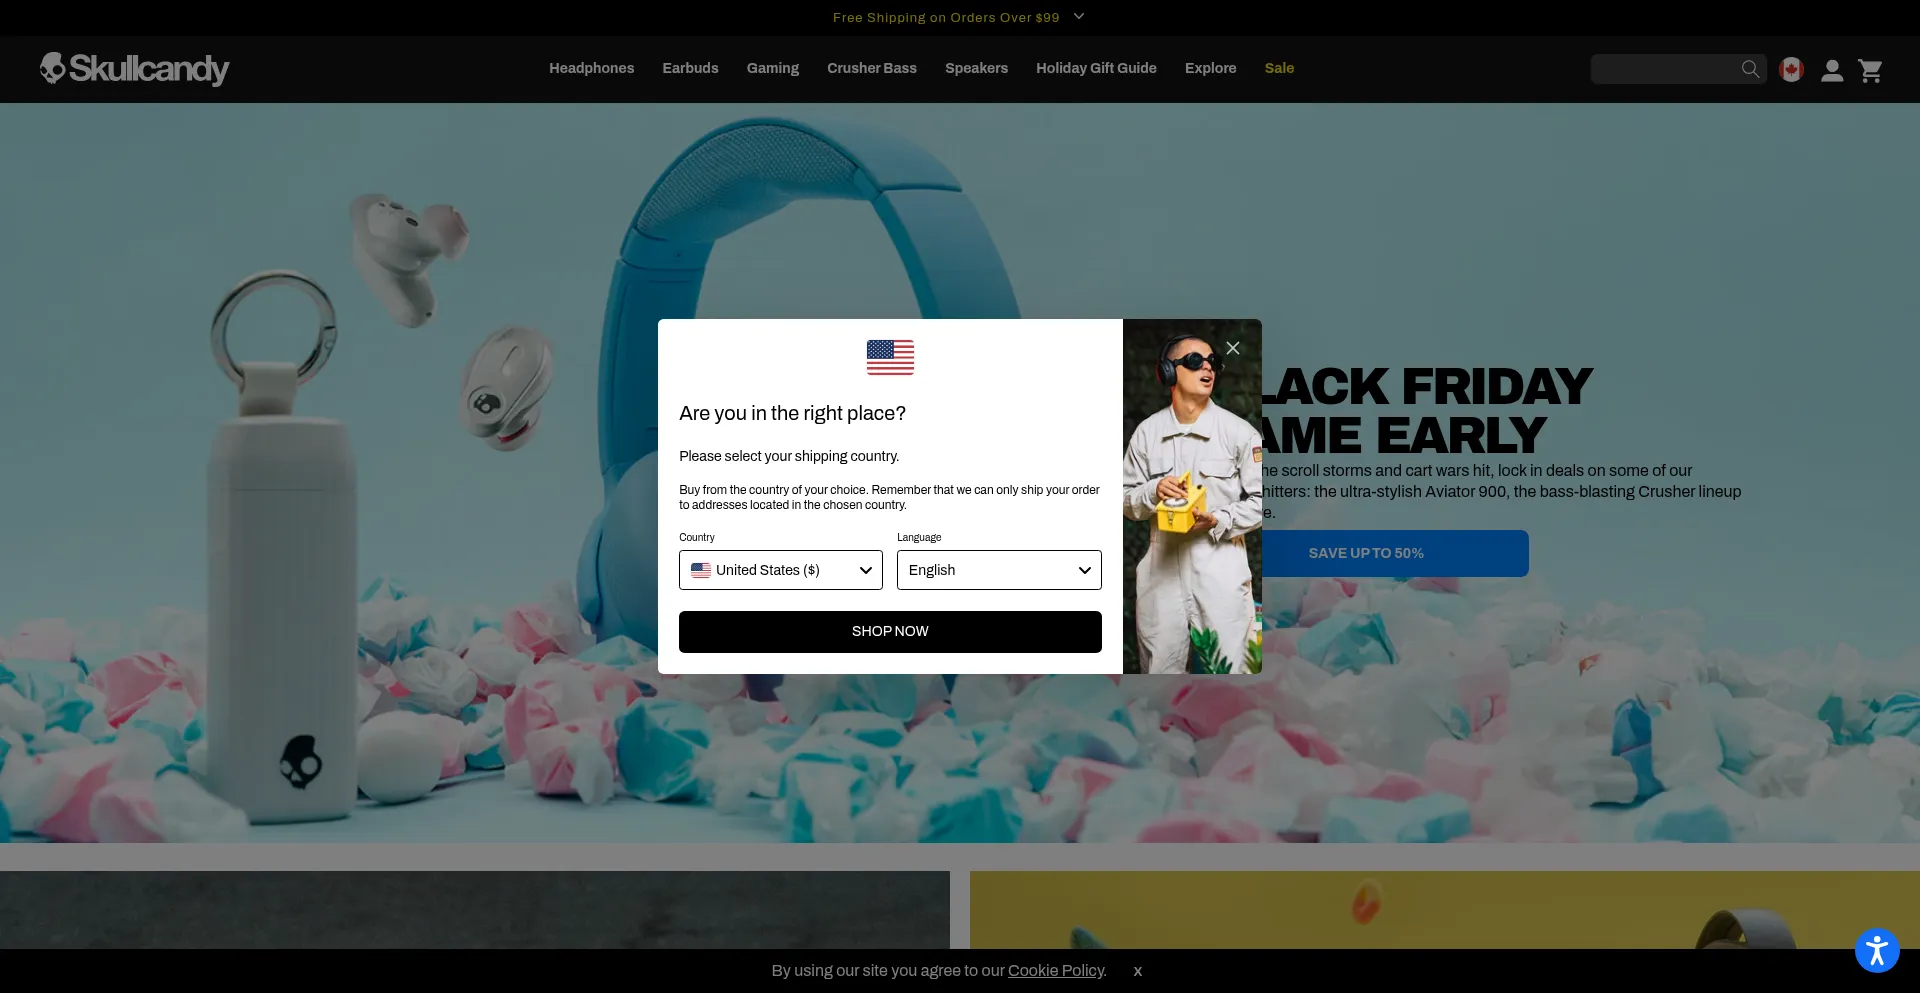Click the search magnifier icon
Viewport: 1920px width, 993px height.
pos(1750,69)
